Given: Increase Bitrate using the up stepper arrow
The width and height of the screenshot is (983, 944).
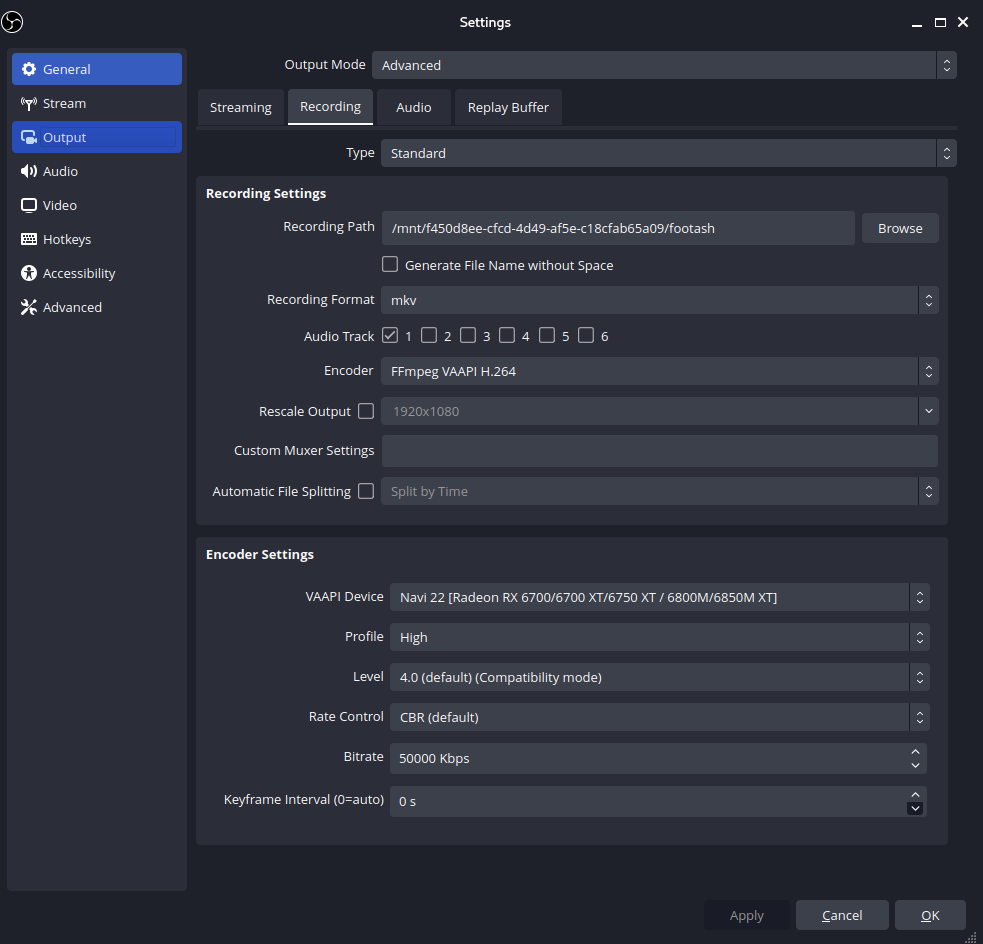Looking at the screenshot, I should 917,752.
